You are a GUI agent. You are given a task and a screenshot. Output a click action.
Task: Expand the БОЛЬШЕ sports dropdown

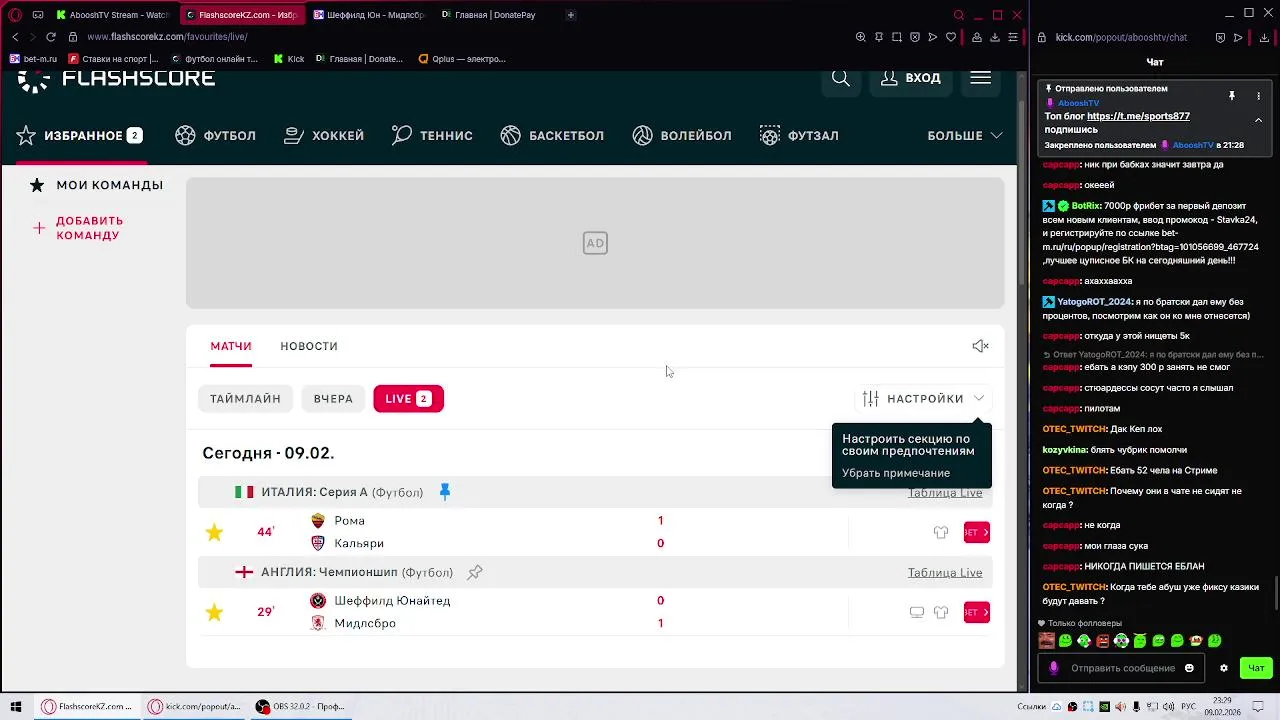964,135
